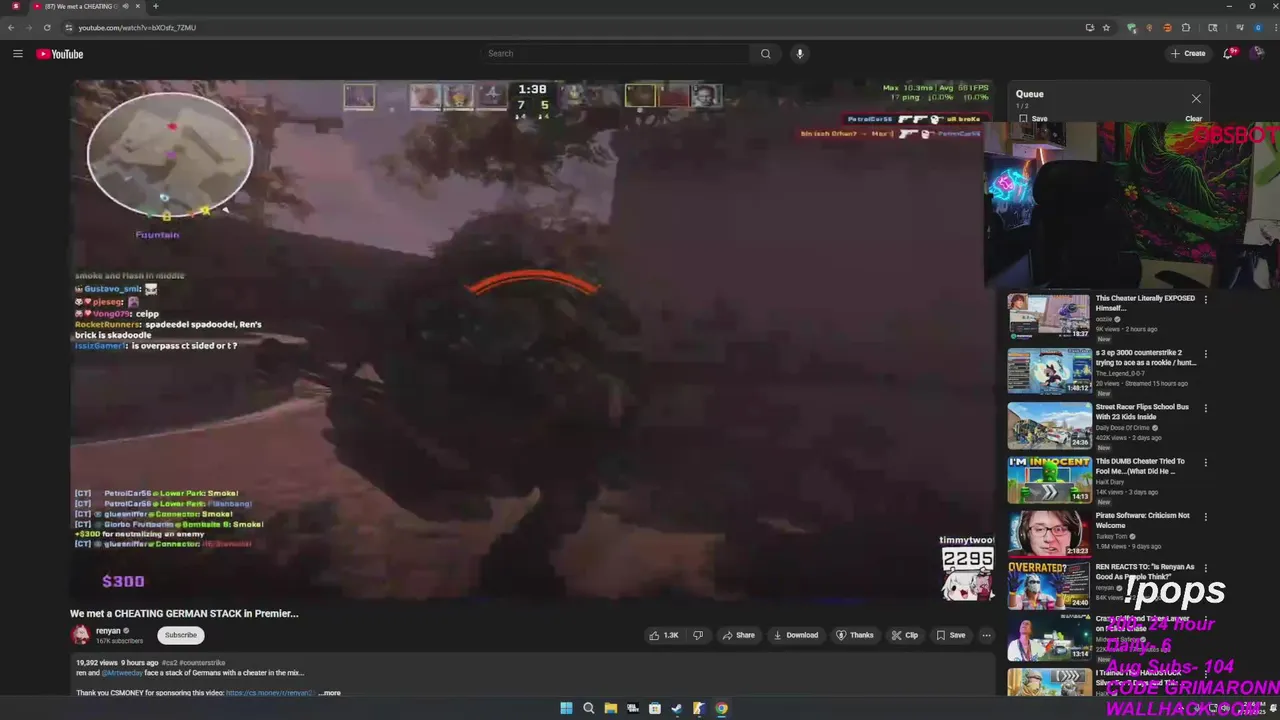Open options for 'This Cheater Literally EXPOSED' video

(x=1205, y=299)
